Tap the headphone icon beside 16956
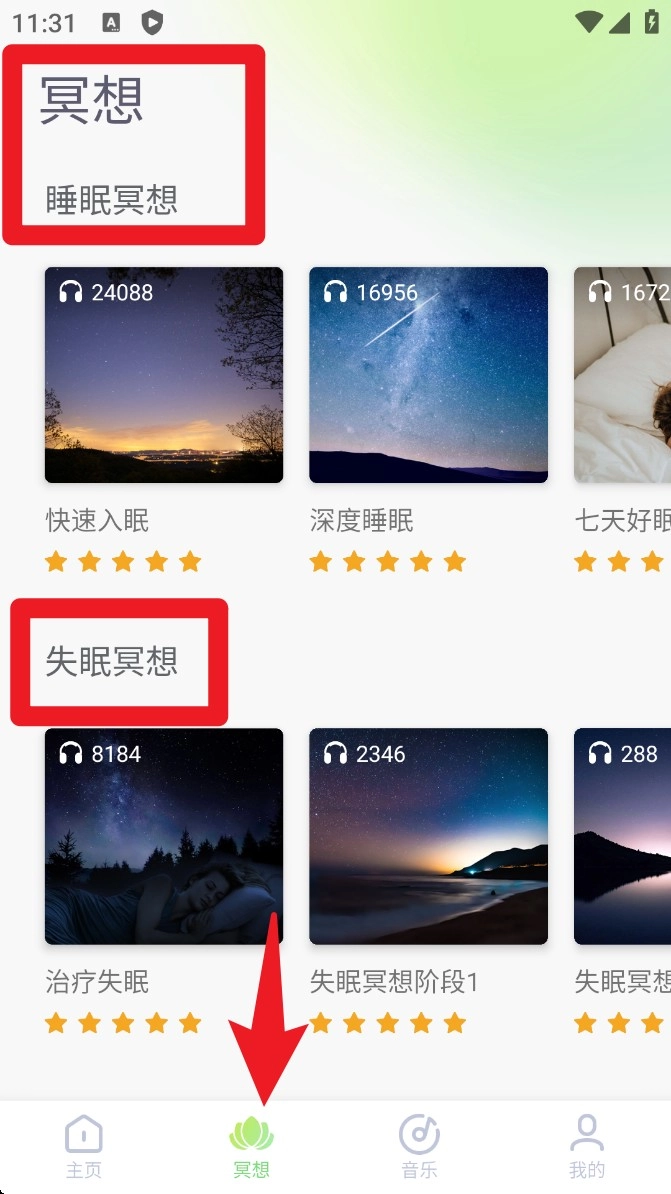671x1194 pixels. click(335, 292)
